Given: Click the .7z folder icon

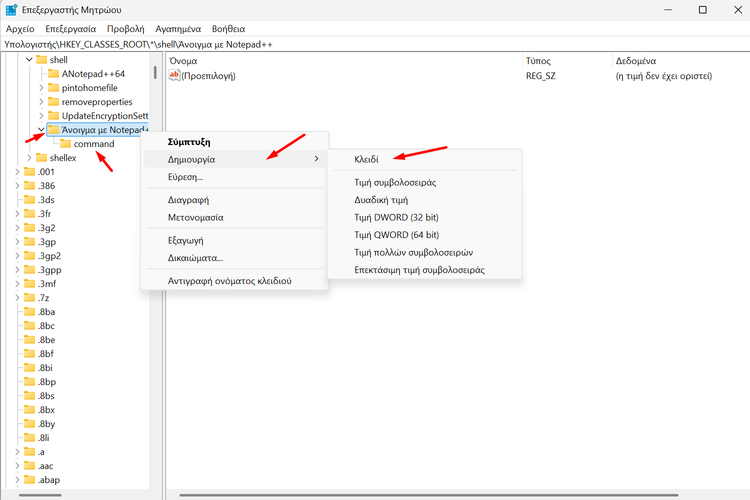Looking at the screenshot, I should tap(29, 298).
